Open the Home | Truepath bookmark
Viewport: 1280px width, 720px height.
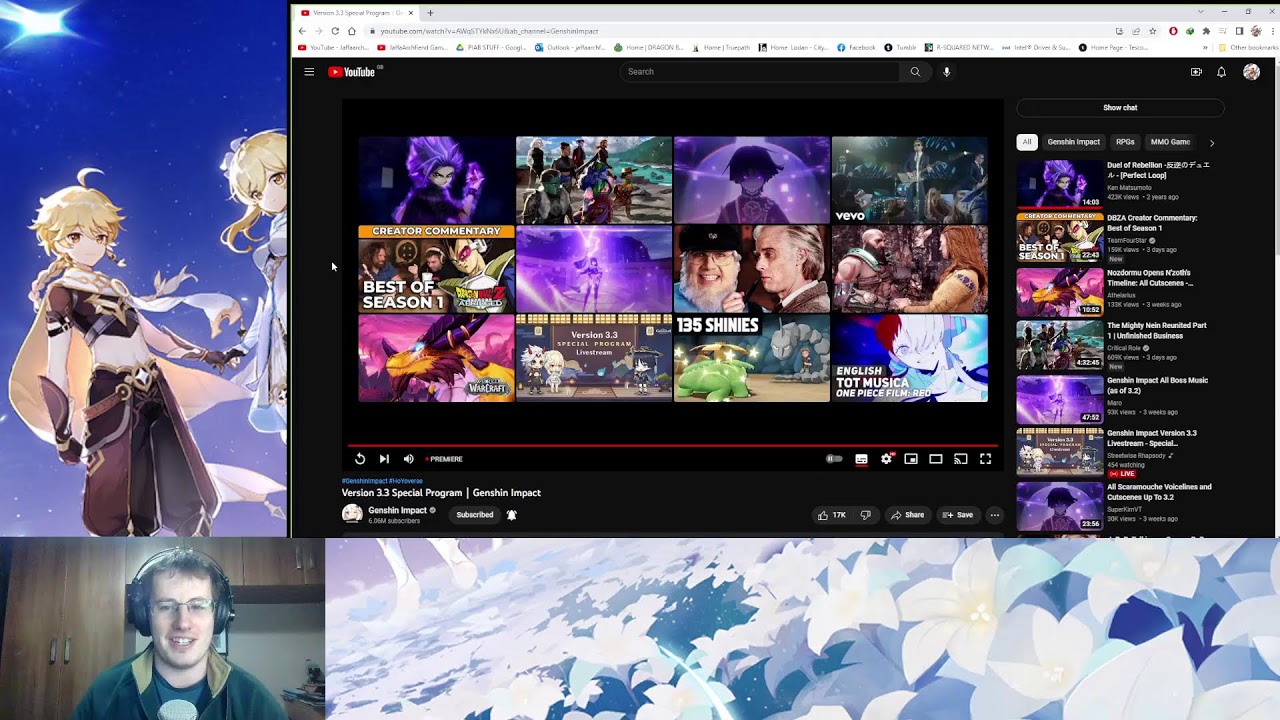pyautogui.click(x=721, y=47)
